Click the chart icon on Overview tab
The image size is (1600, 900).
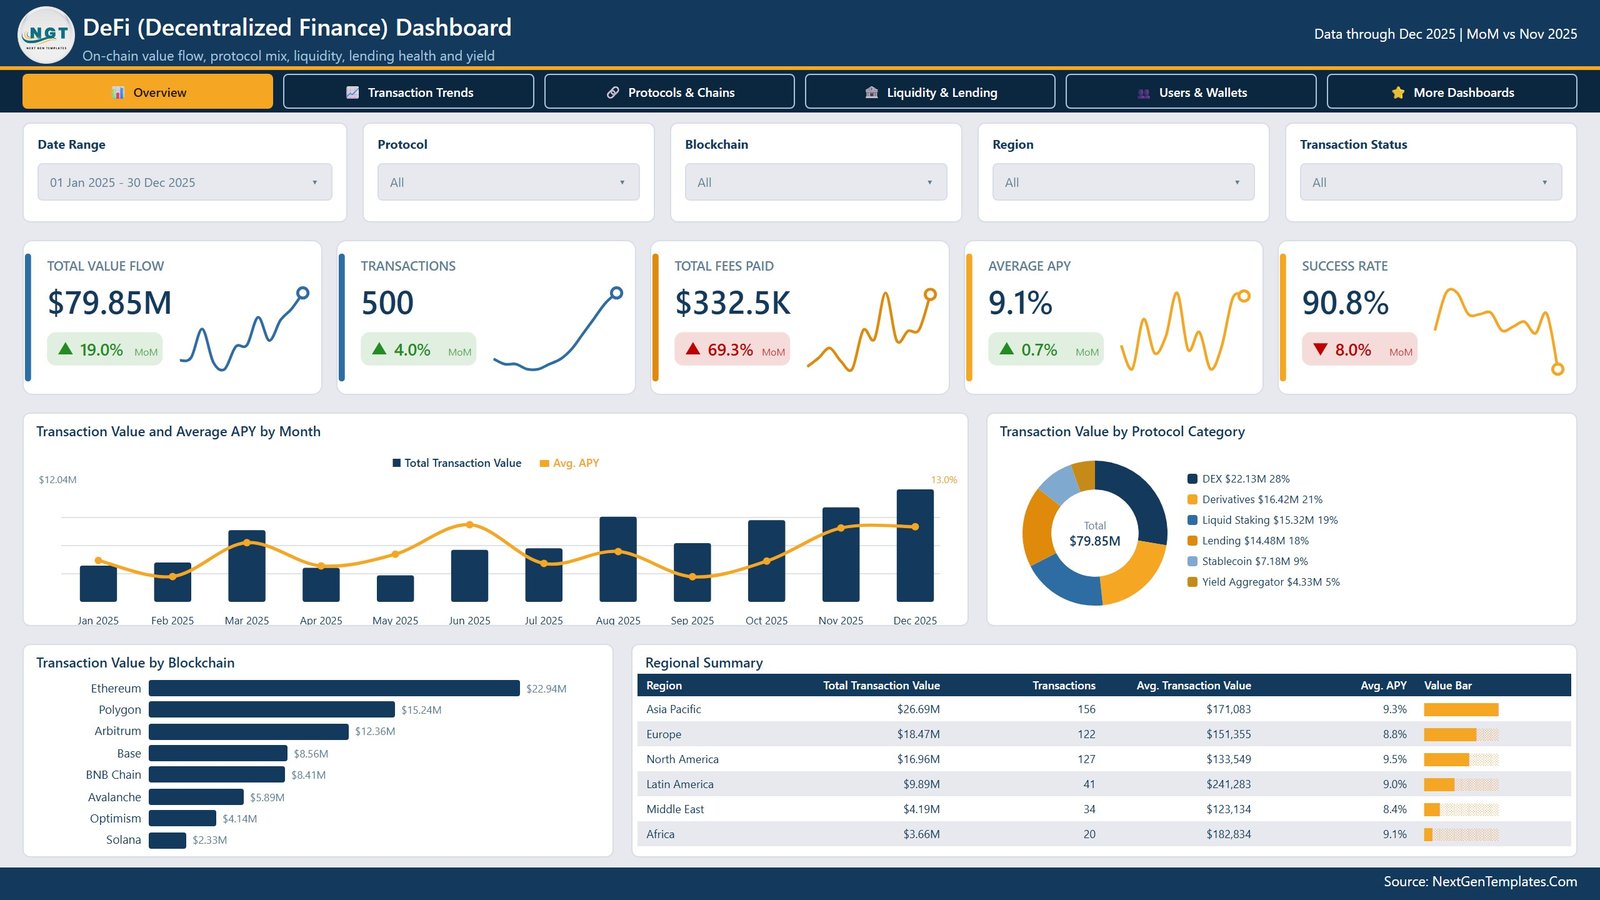tap(118, 93)
